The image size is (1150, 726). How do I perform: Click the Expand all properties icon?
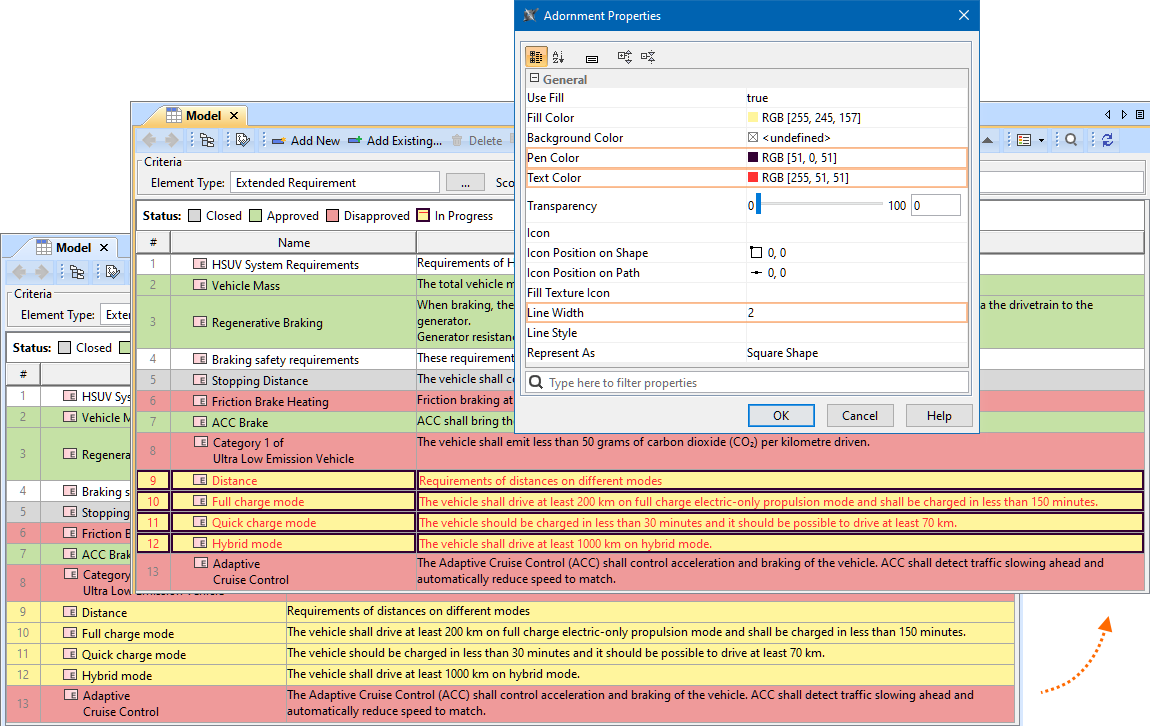625,57
